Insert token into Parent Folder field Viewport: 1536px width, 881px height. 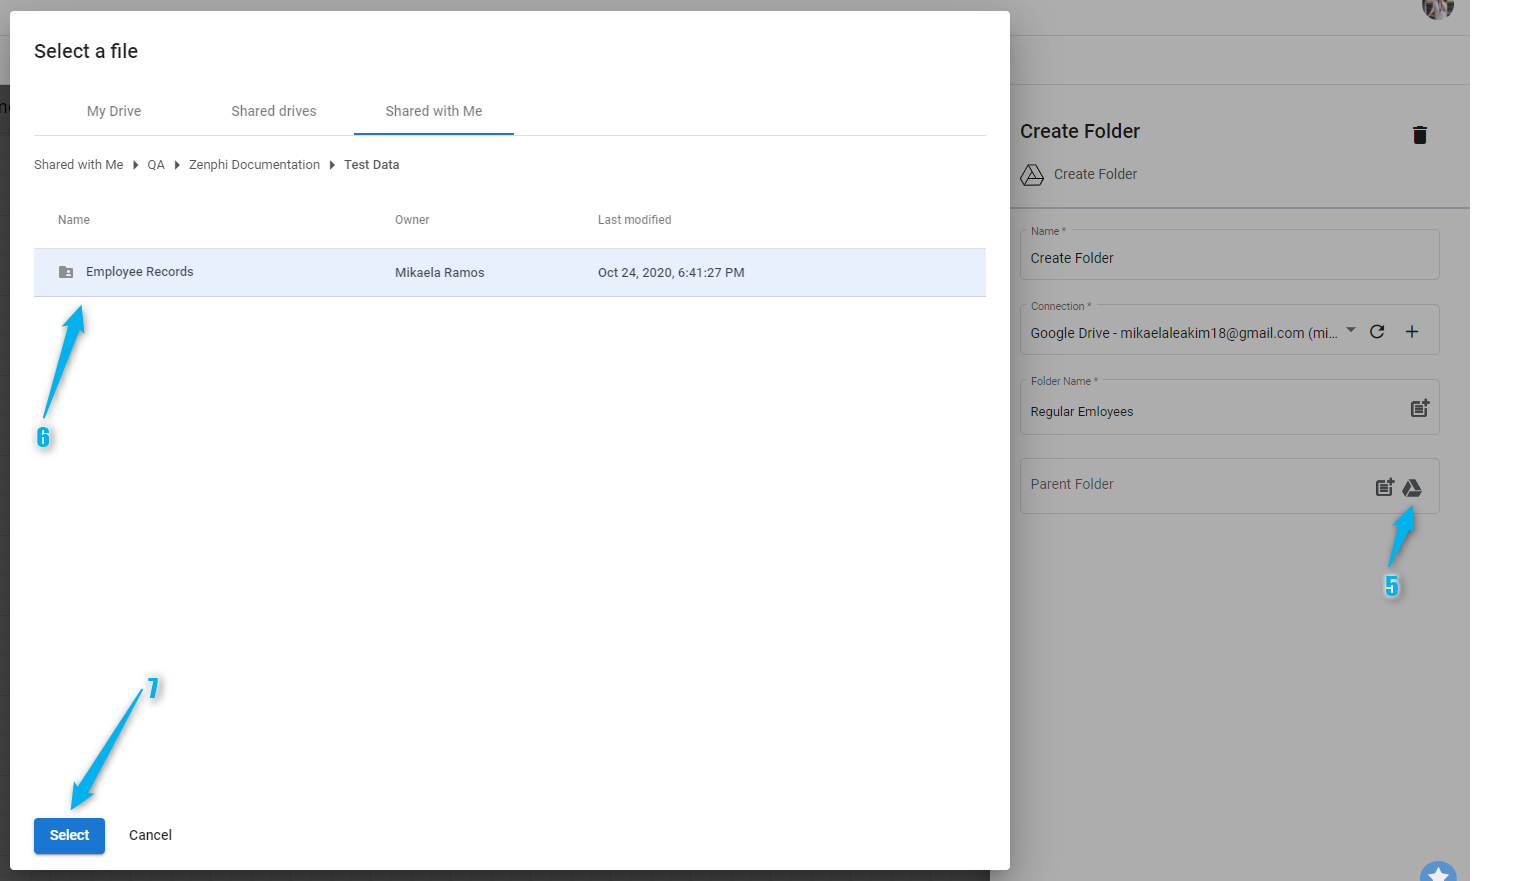point(1385,487)
